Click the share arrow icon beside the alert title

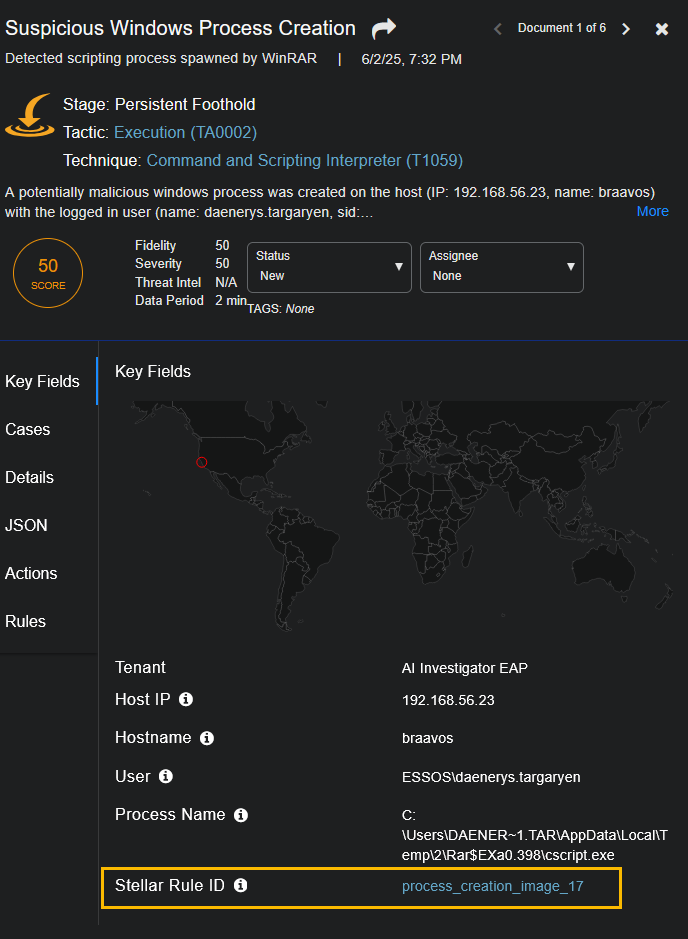click(384, 29)
